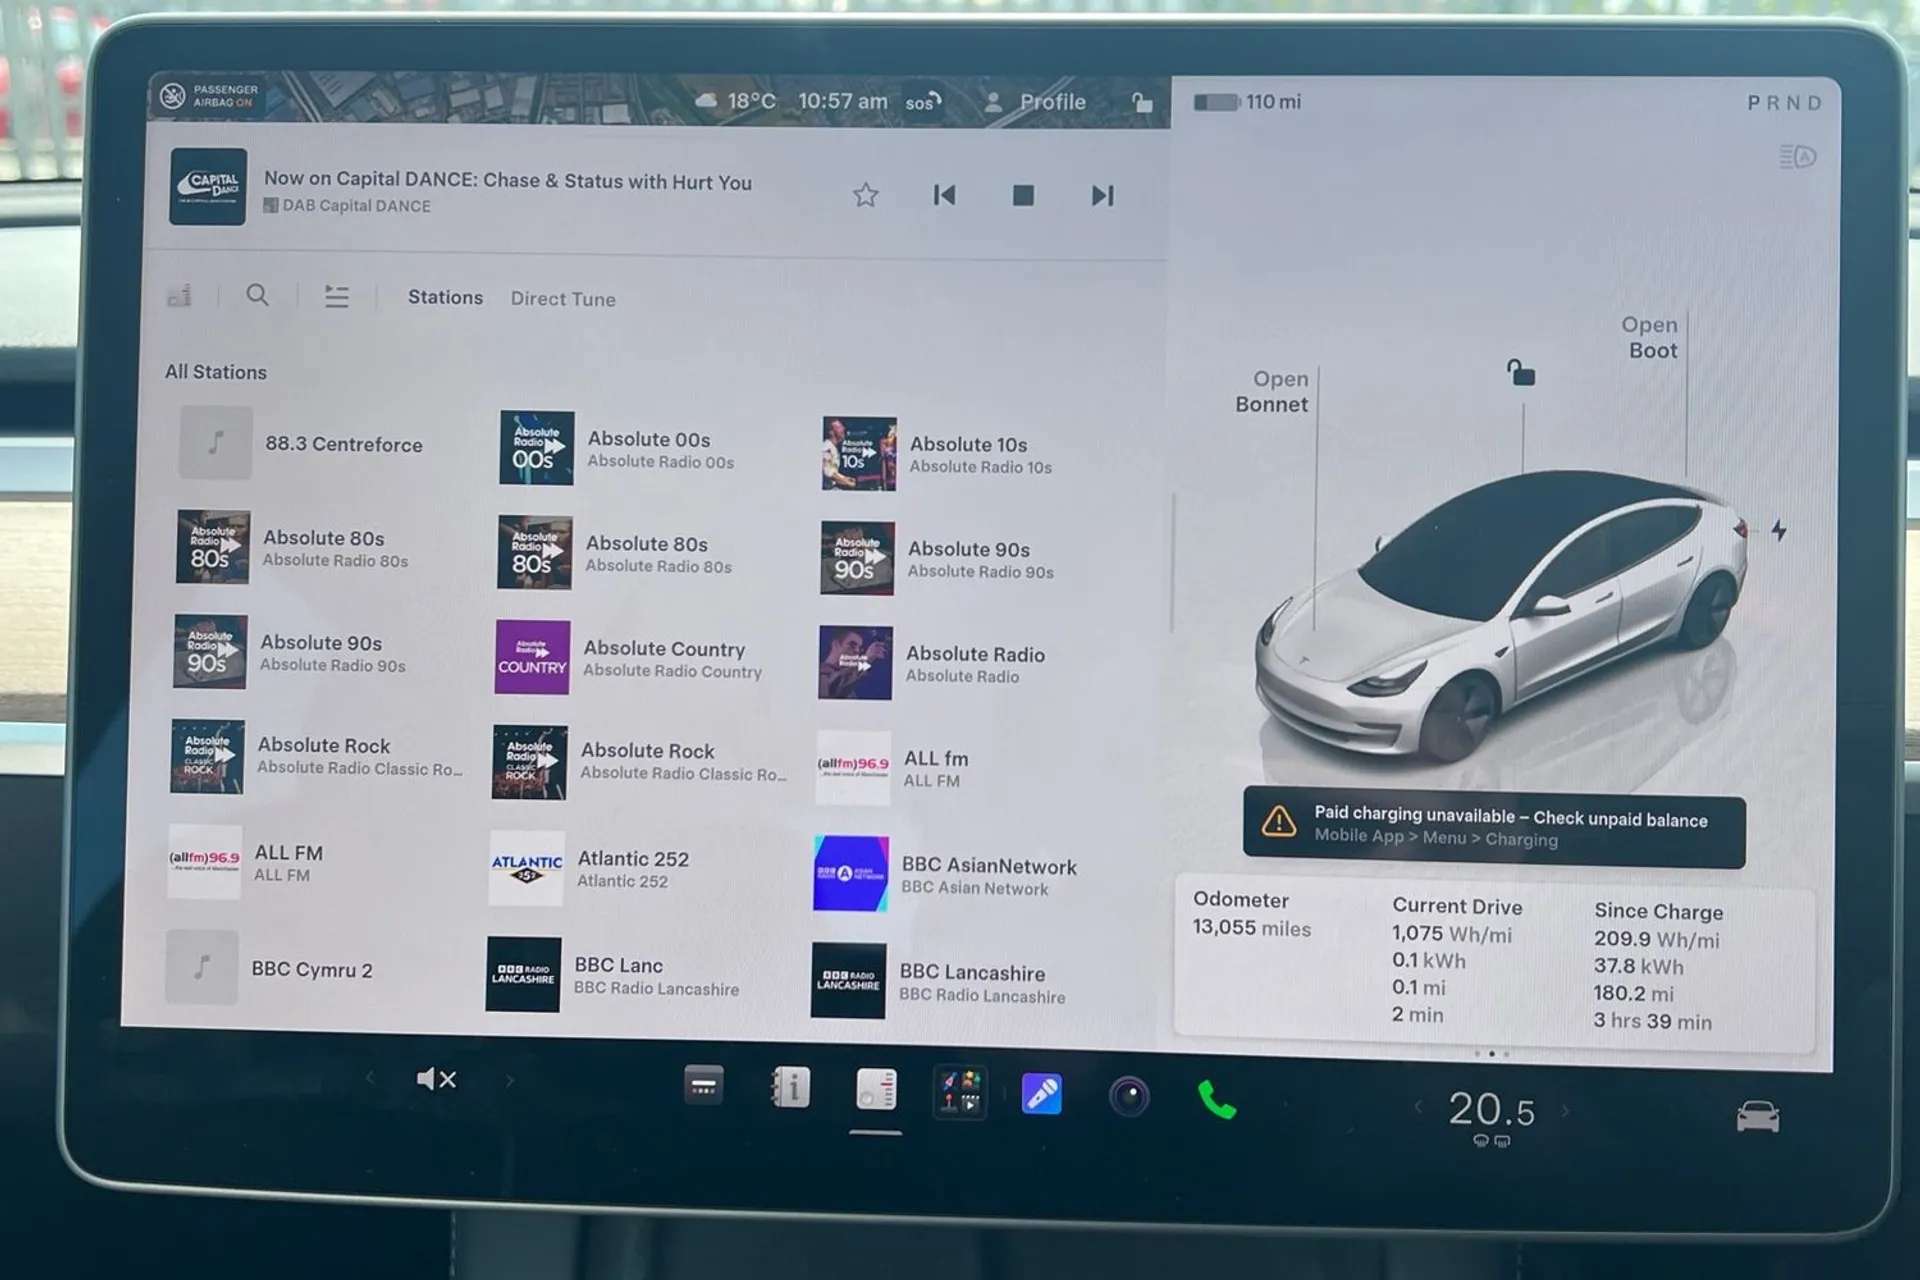Tap the Current Drive stats column

(x=1457, y=960)
